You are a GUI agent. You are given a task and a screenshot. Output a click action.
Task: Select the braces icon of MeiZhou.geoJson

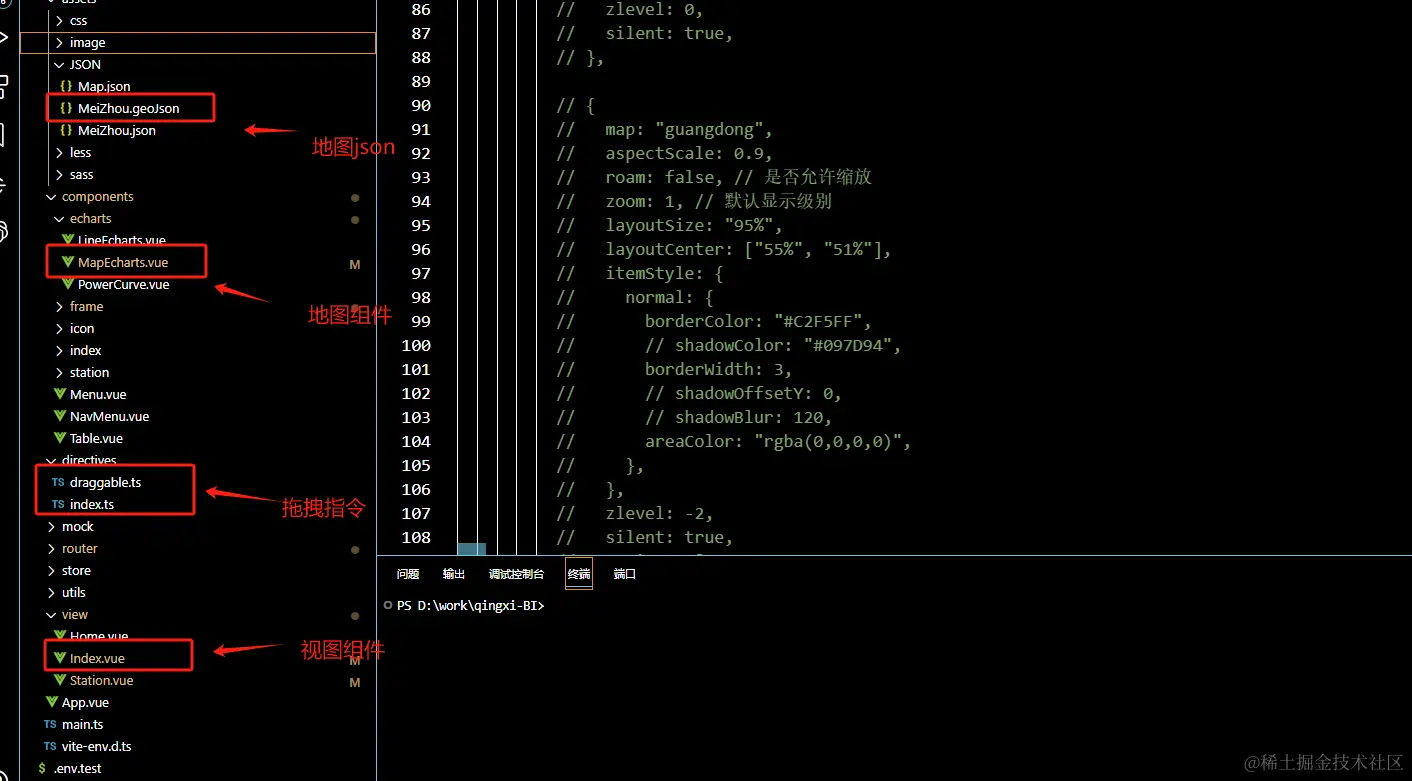click(x=66, y=109)
